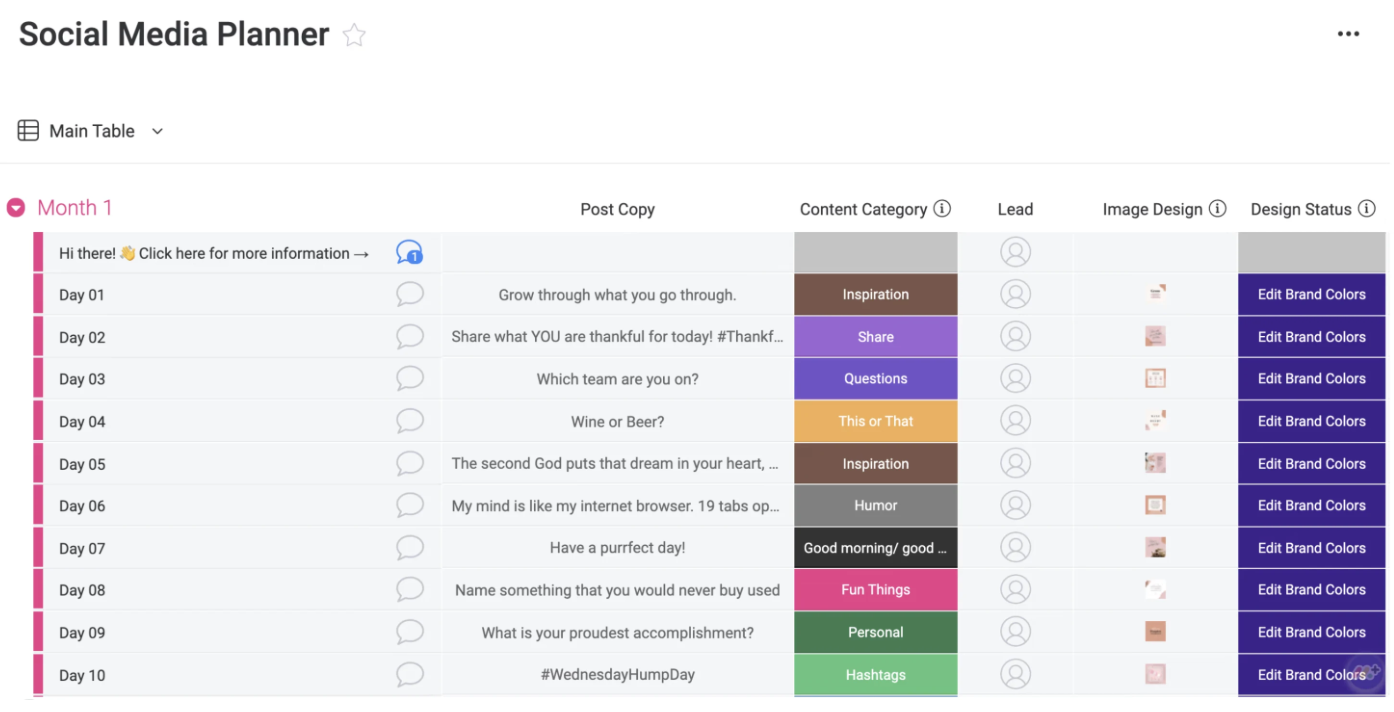Click the #WednesdayHumpDay post copy cell
This screenshot has height=712, width=1394.
pyautogui.click(x=617, y=675)
